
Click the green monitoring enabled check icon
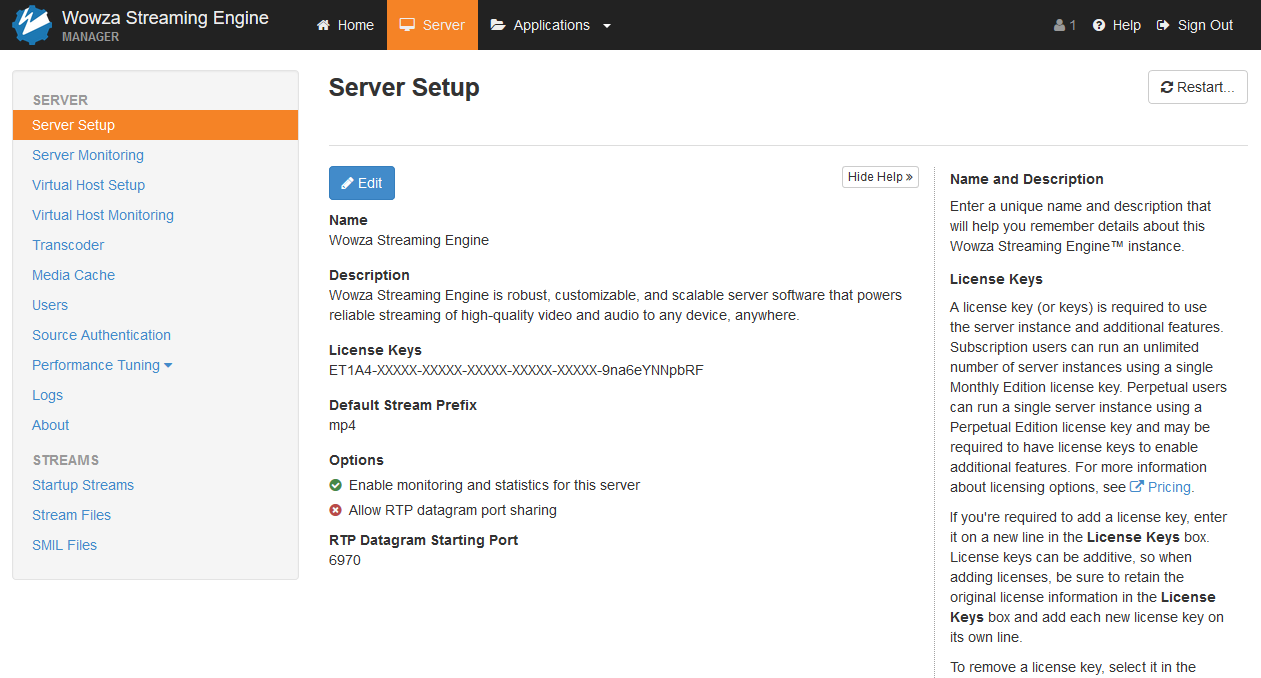[336, 485]
